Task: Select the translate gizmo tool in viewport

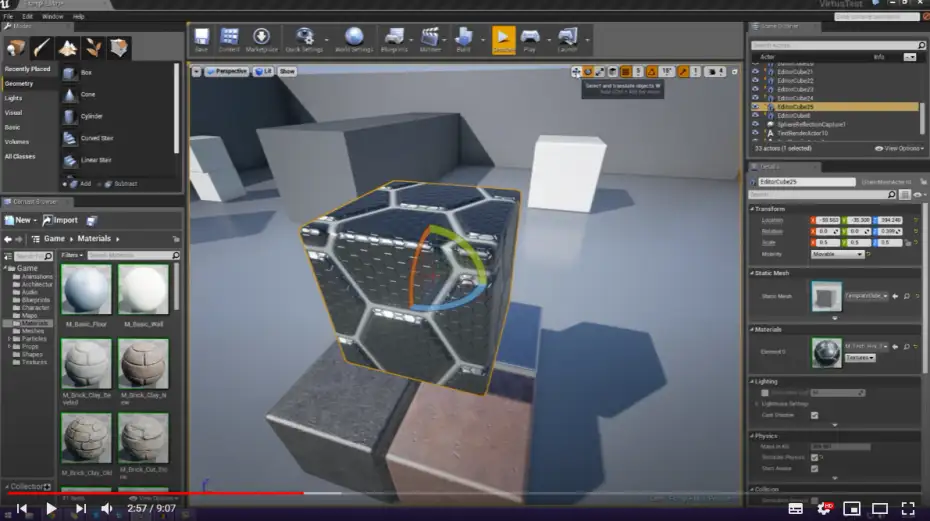Action: click(x=576, y=72)
